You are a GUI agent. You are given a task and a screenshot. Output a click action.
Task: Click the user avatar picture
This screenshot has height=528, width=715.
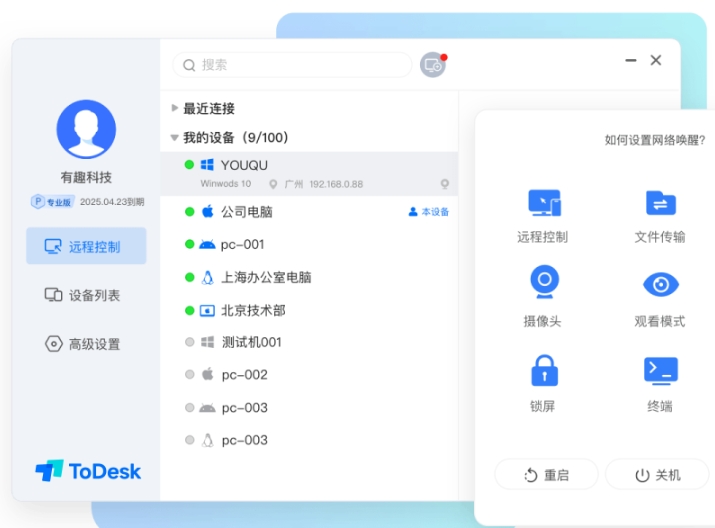coord(86,129)
